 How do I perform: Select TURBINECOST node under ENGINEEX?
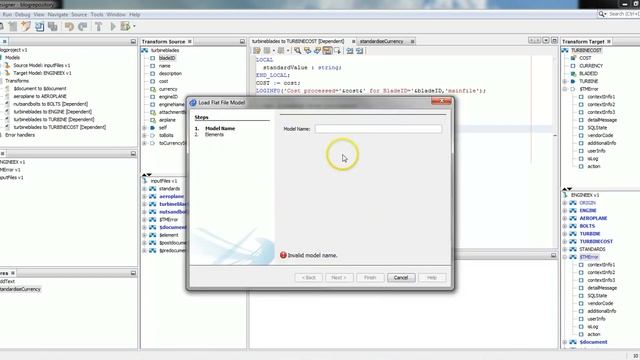[596, 242]
